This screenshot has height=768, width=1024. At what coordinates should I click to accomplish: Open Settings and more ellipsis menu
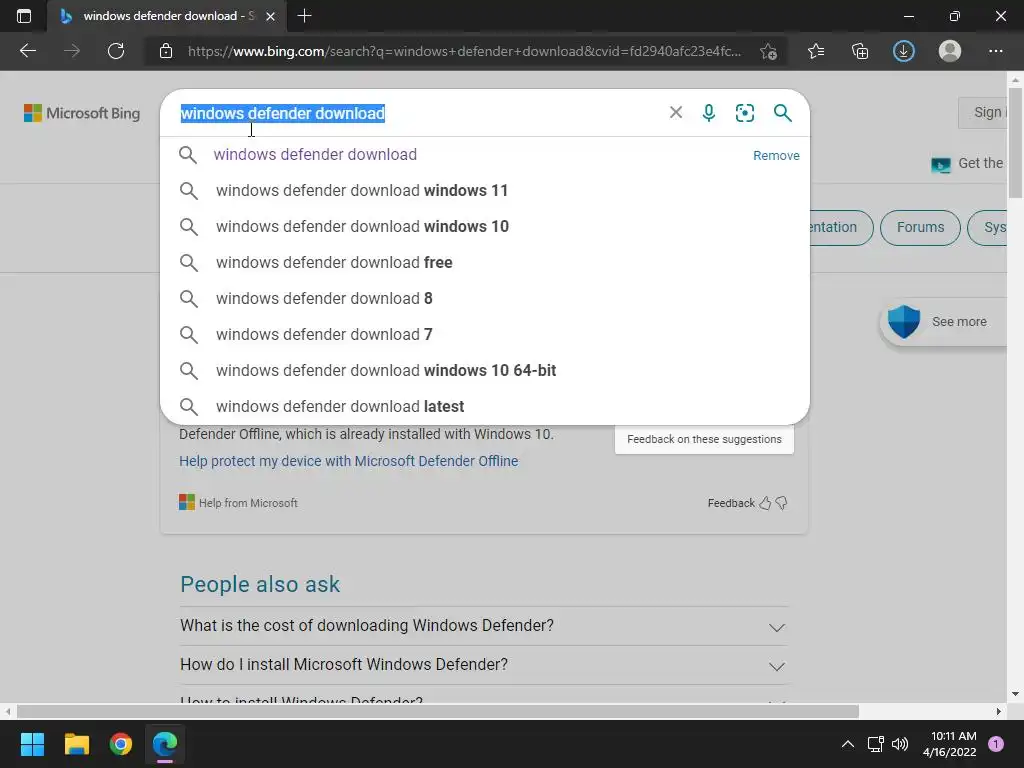coord(995,51)
